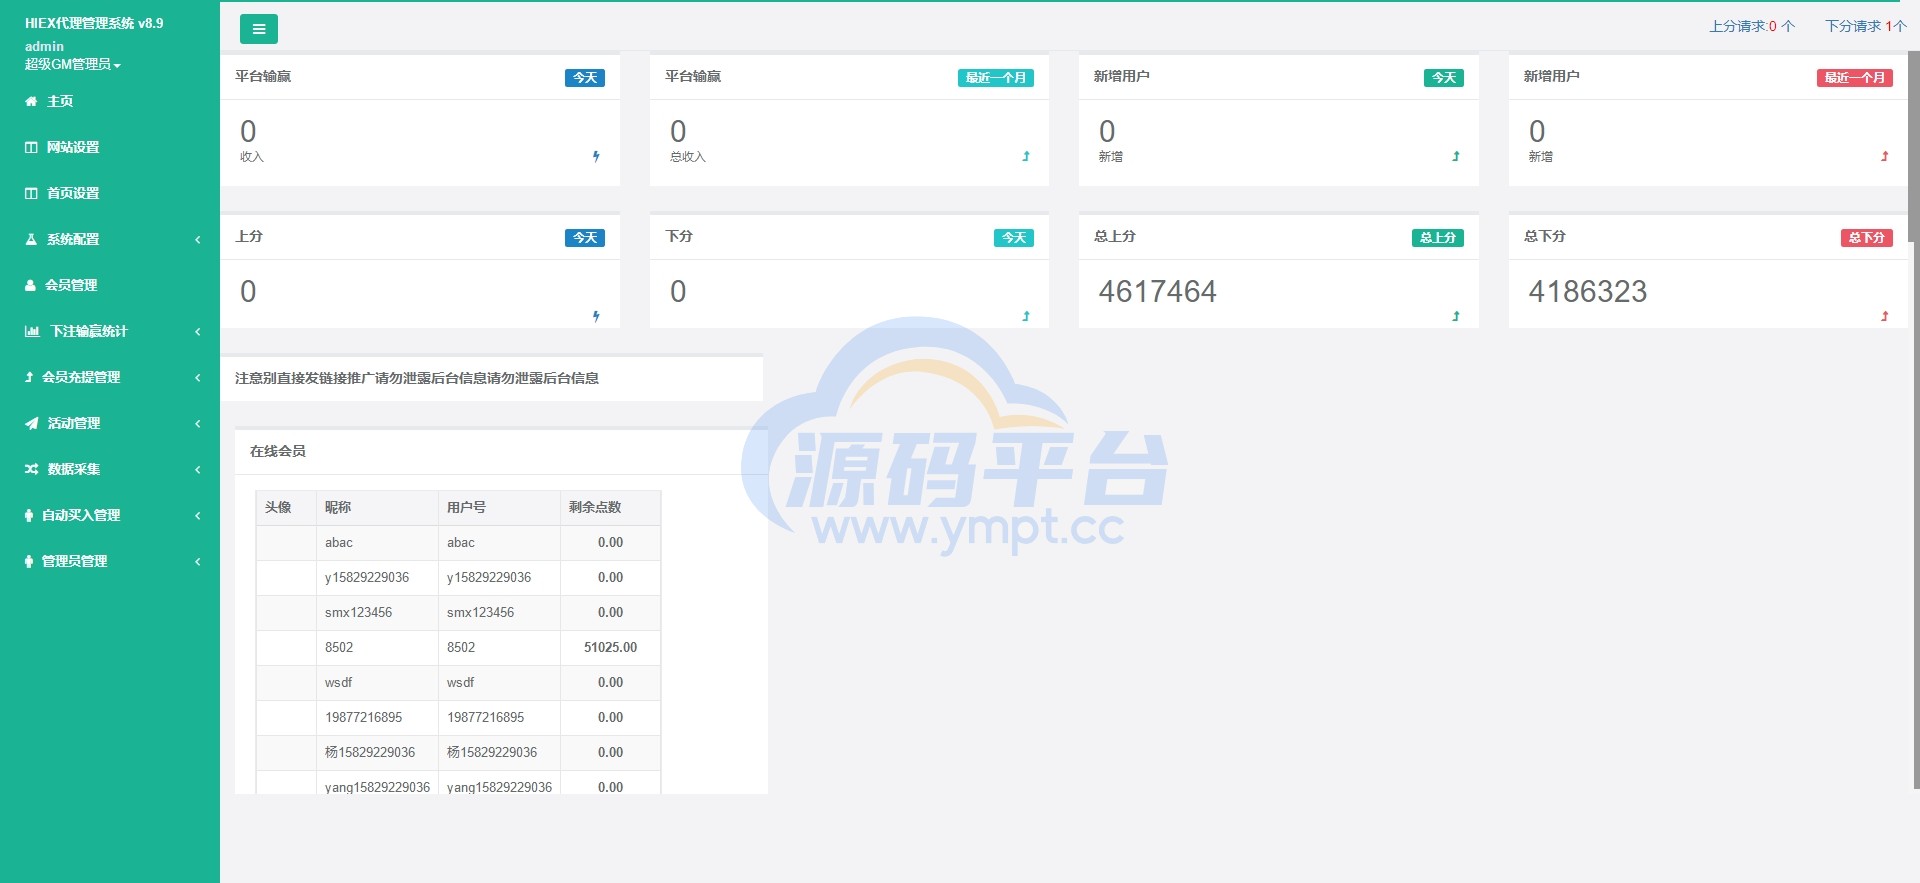Click the 下注输赢统计 chart icon
The width and height of the screenshot is (1920, 883).
click(x=32, y=331)
